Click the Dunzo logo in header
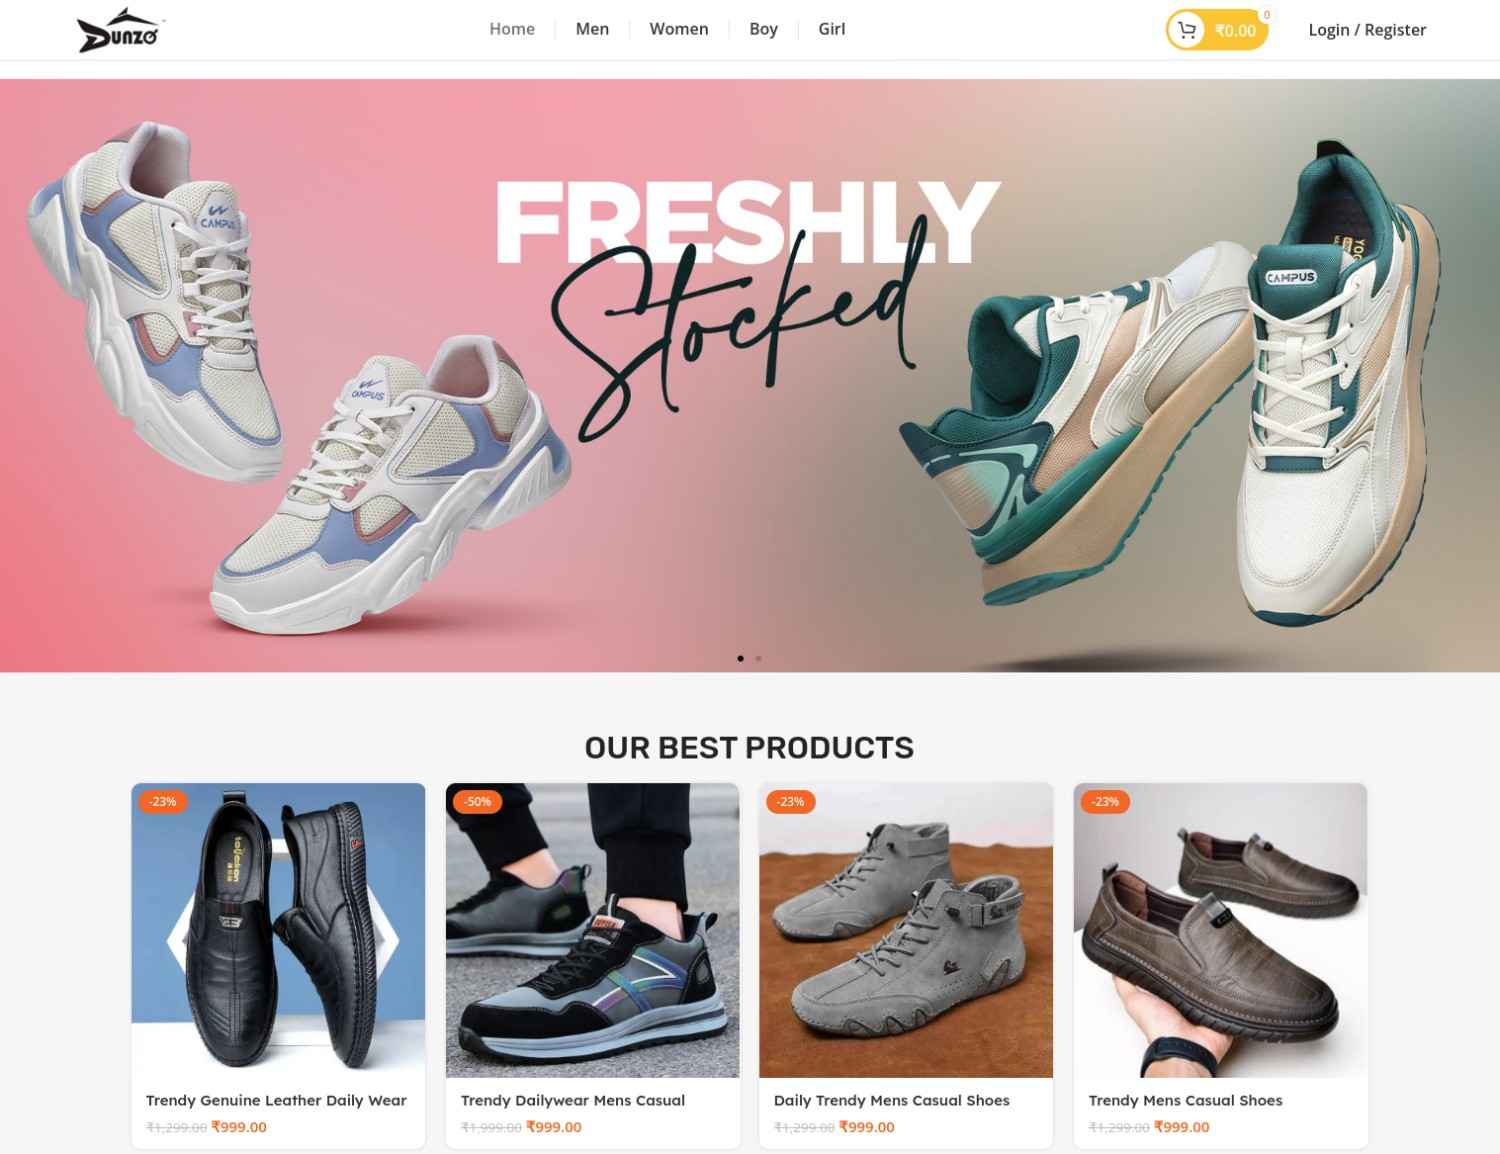 tap(121, 30)
